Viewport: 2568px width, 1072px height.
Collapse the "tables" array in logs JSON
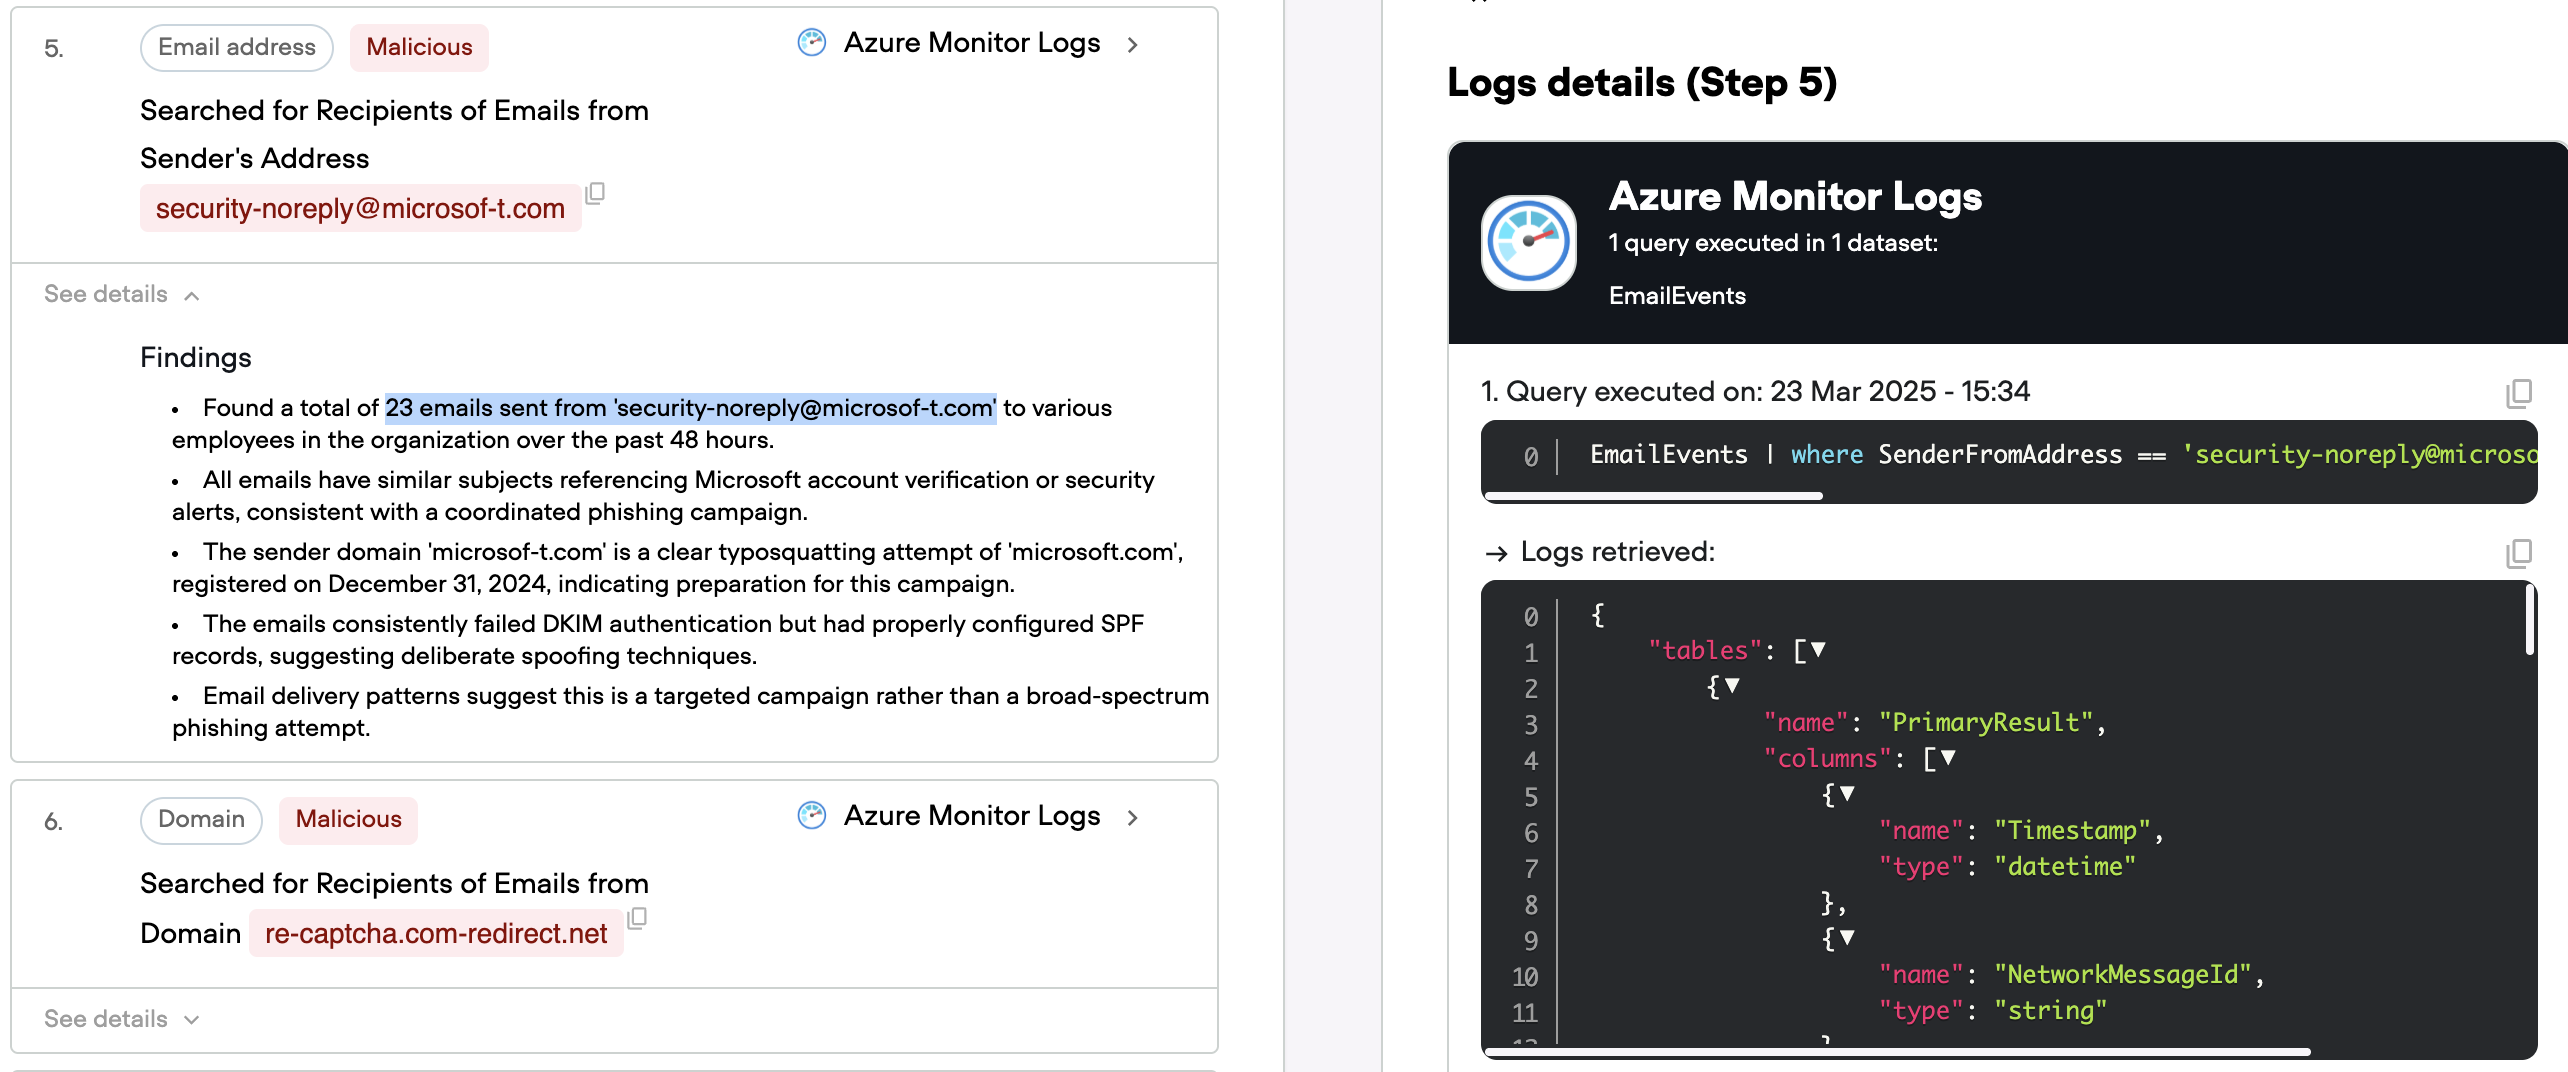coord(1818,650)
